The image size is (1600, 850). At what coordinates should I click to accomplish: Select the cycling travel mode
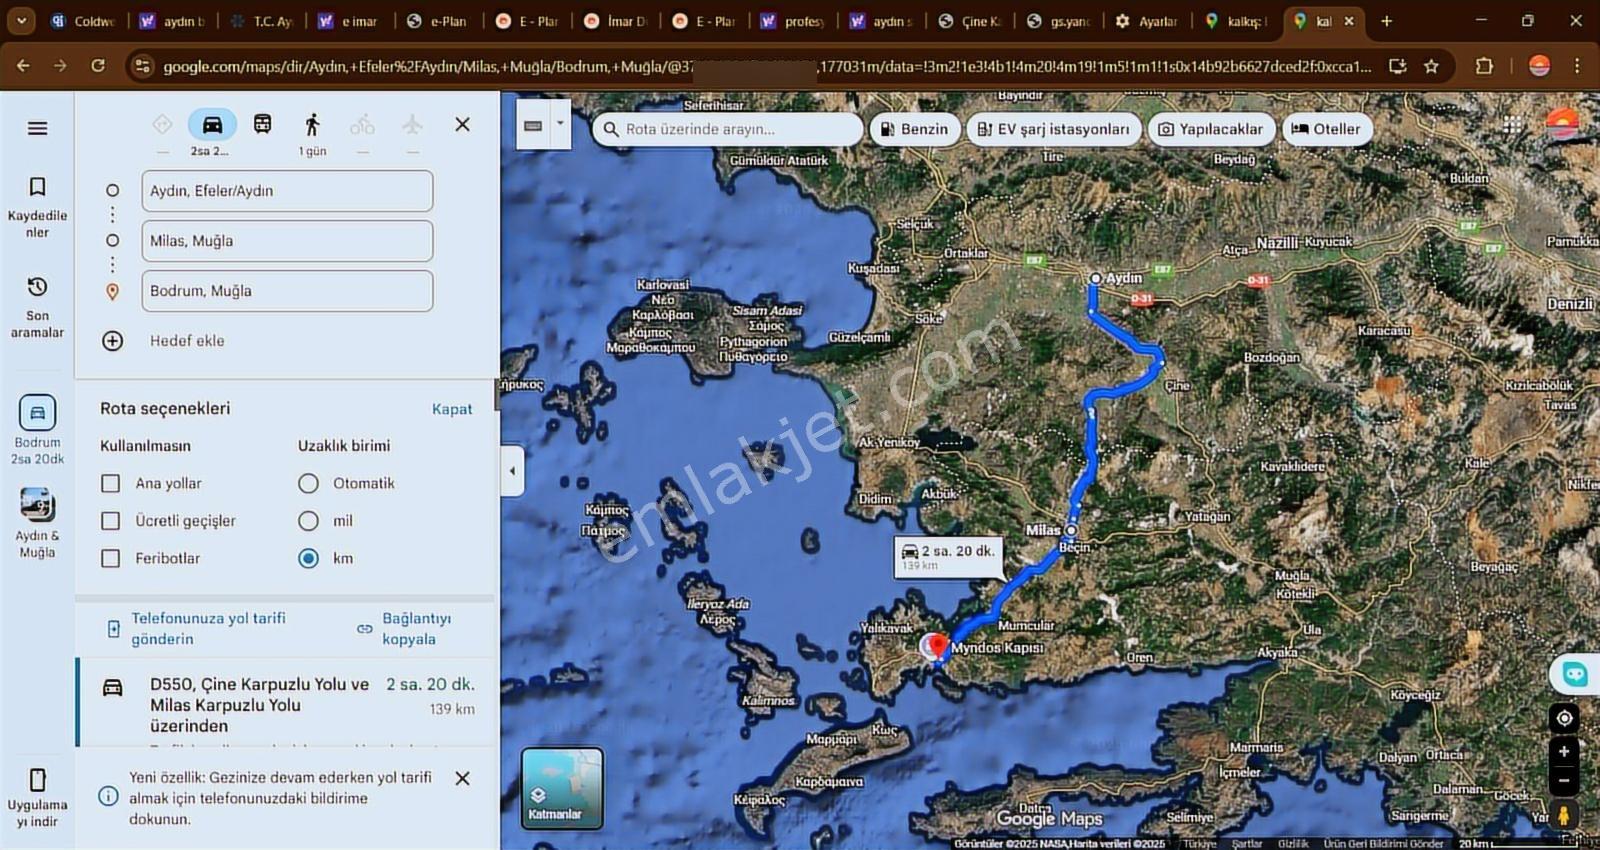click(x=362, y=124)
